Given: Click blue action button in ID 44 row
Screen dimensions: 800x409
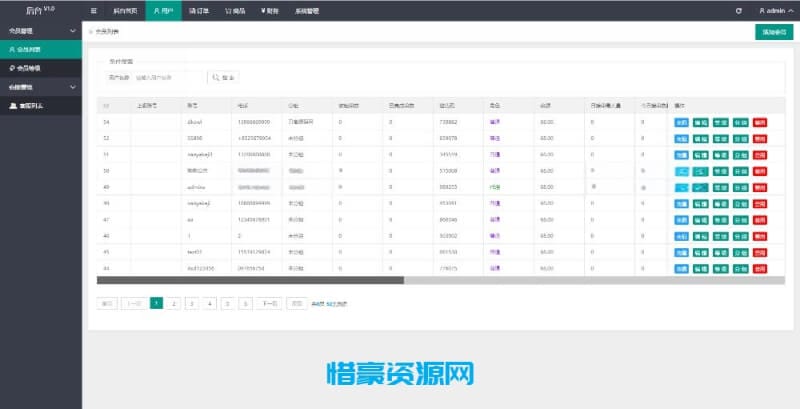Looking at the screenshot, I should click(x=681, y=269).
